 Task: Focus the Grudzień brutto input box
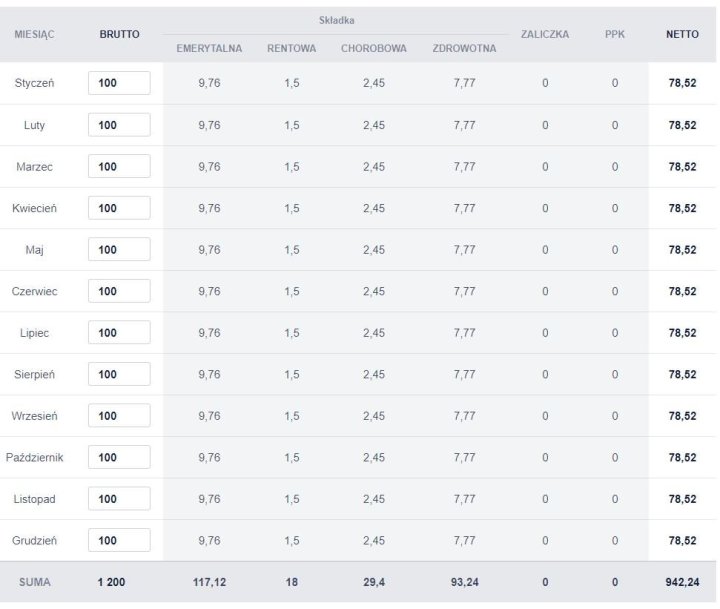click(119, 540)
